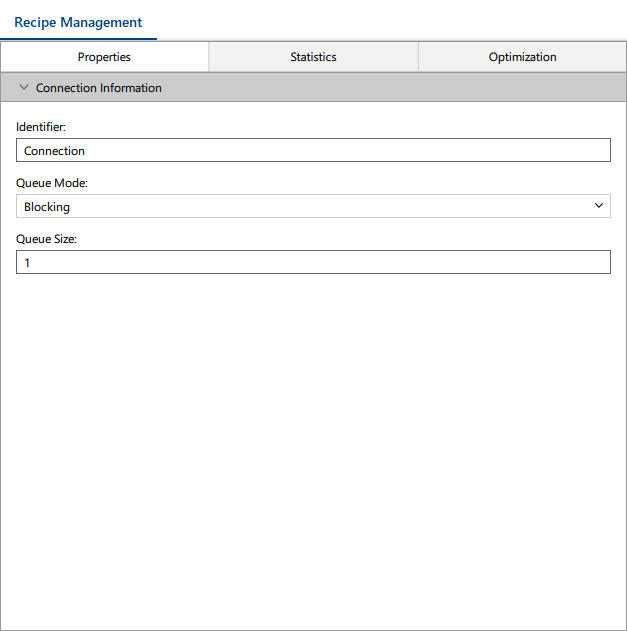Image resolution: width=627 pixels, height=631 pixels.
Task: Switch to the Optimization tab
Action: tap(522, 57)
